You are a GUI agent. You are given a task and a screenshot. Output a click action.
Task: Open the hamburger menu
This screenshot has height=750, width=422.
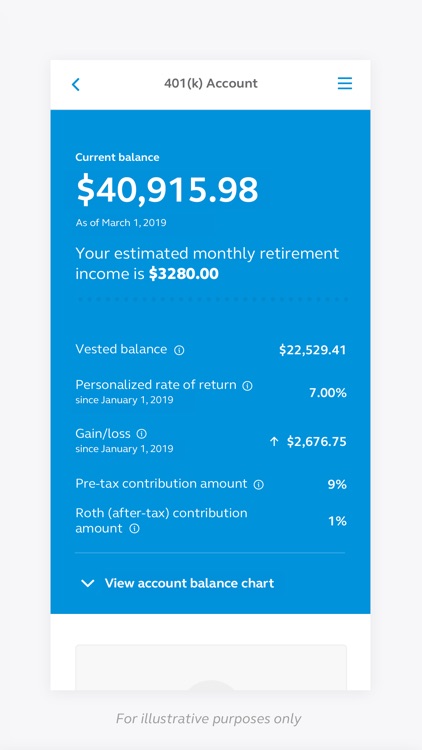pos(344,83)
